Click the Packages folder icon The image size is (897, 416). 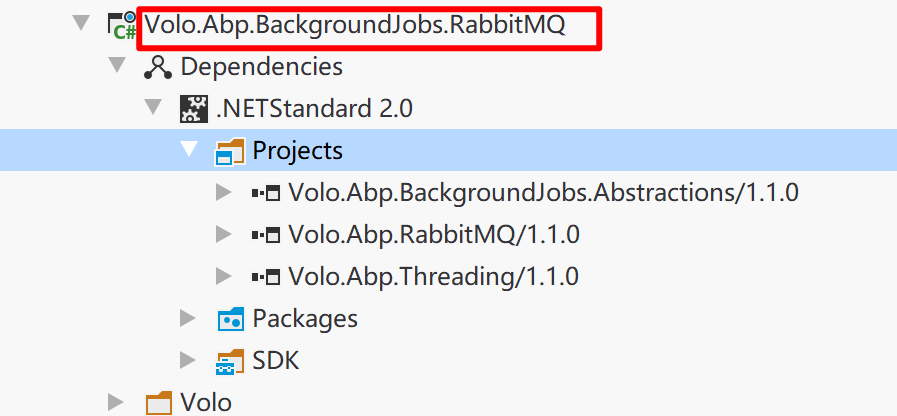tap(230, 319)
